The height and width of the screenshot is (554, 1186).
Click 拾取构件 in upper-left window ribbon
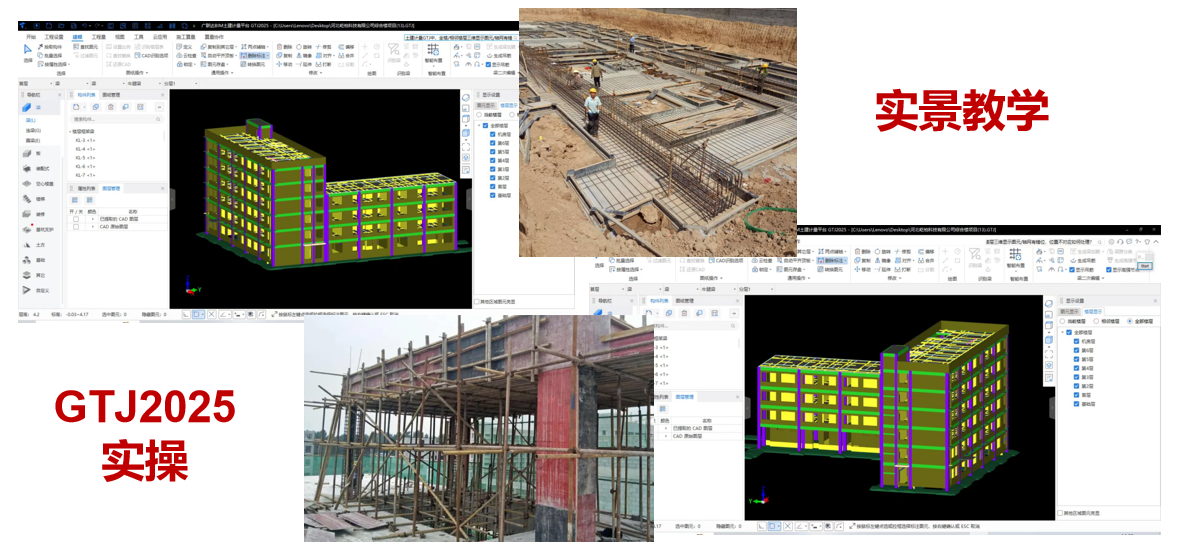pos(52,47)
